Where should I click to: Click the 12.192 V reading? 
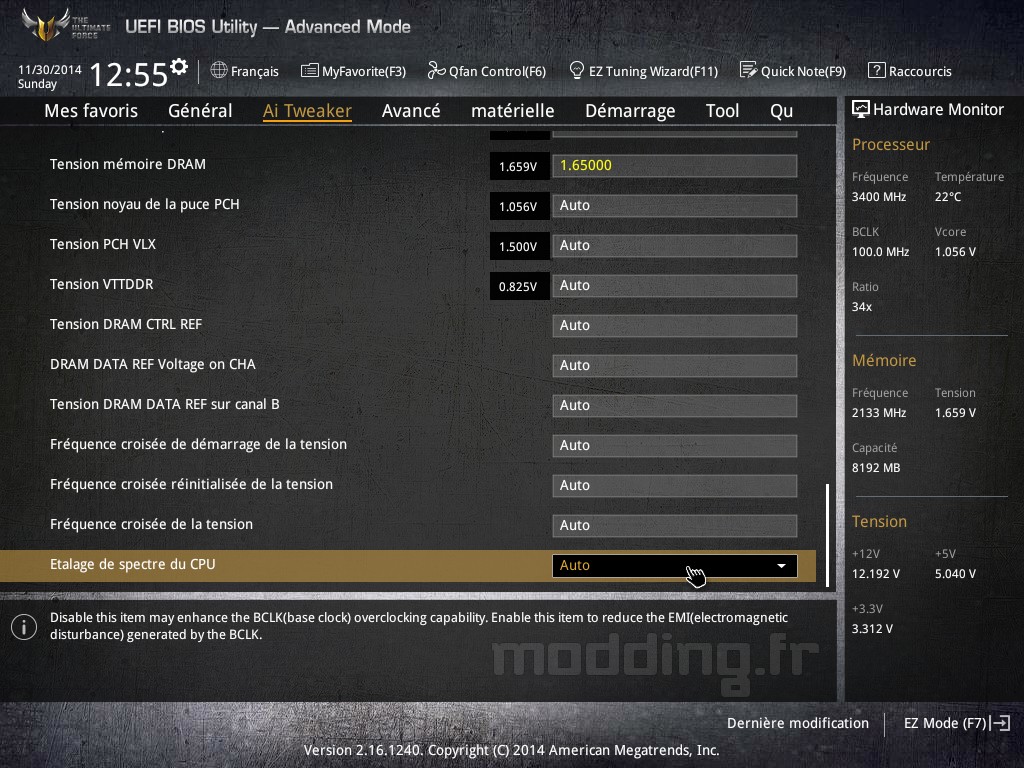tap(876, 574)
